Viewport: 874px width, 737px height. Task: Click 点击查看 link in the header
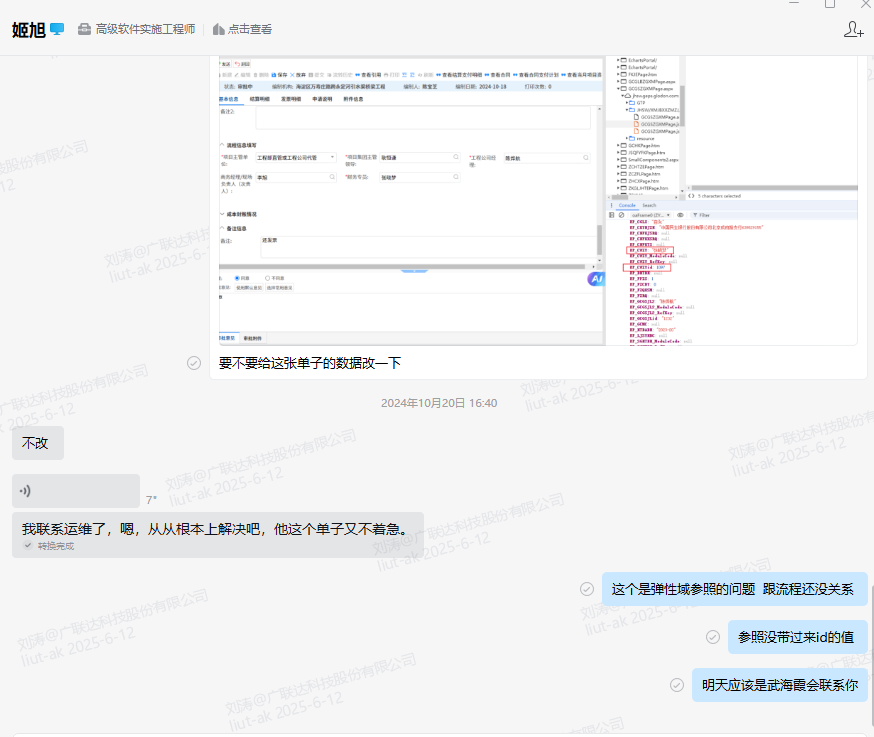click(x=250, y=30)
